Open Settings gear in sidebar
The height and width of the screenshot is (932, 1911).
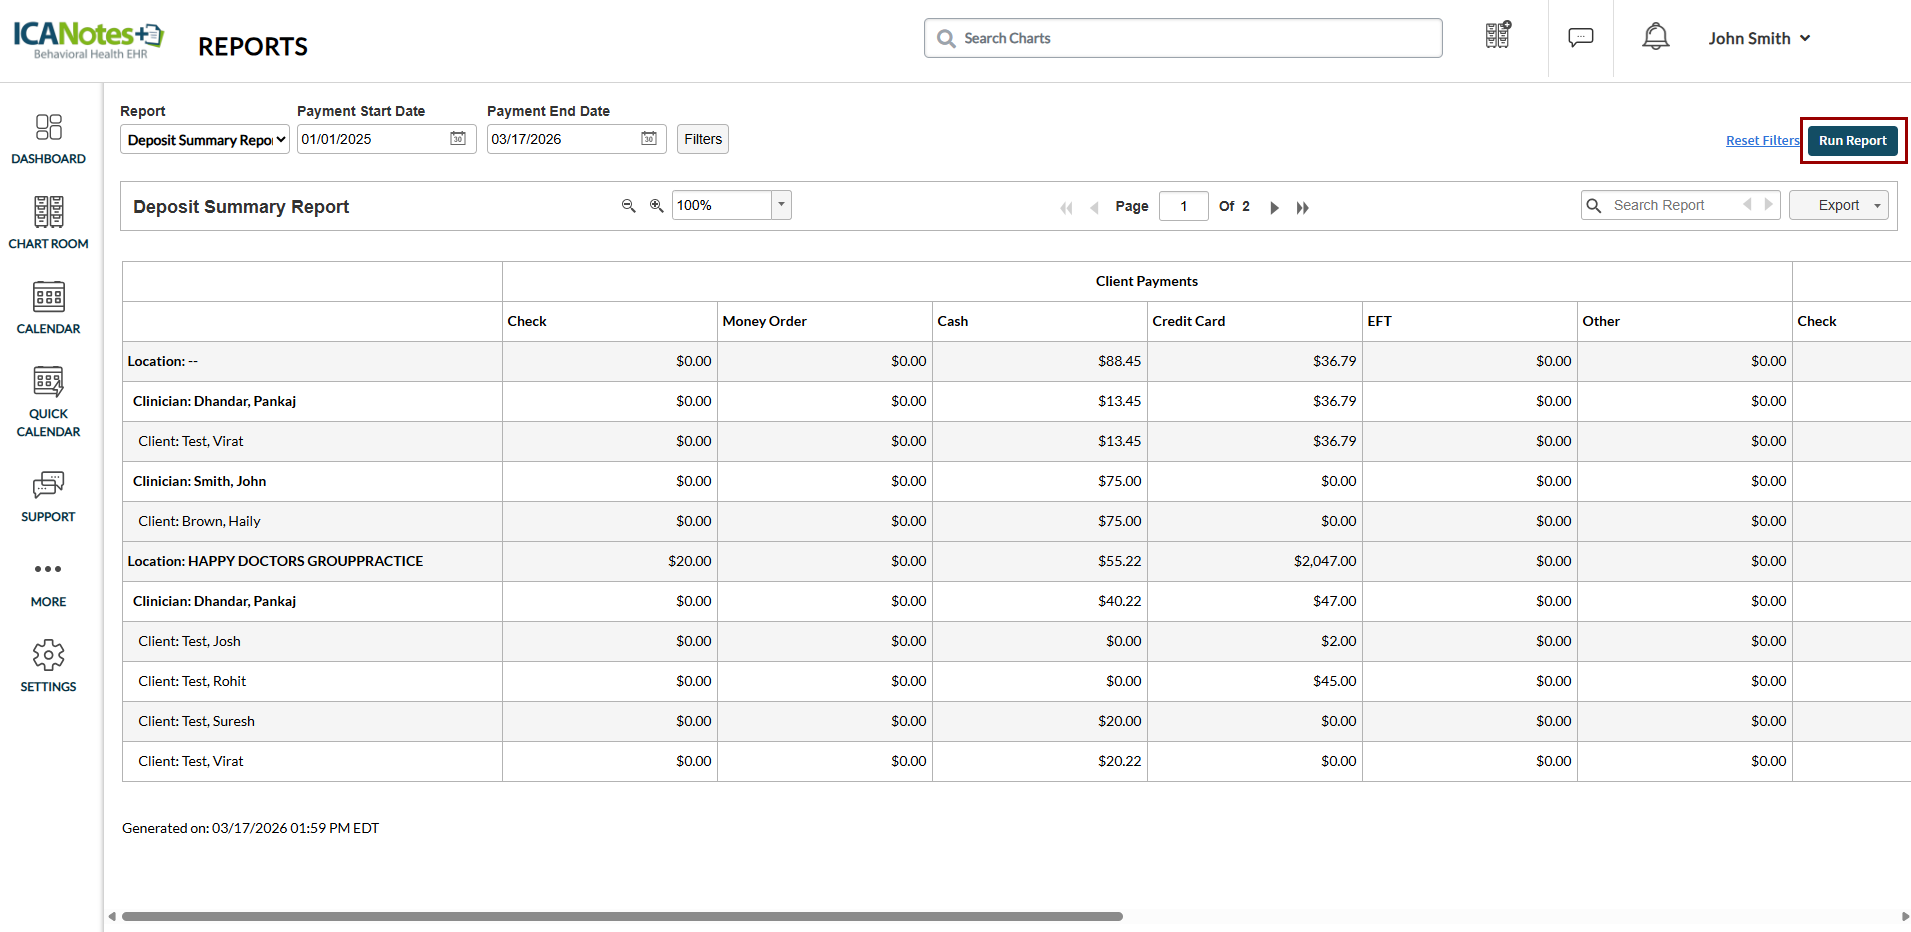point(48,666)
